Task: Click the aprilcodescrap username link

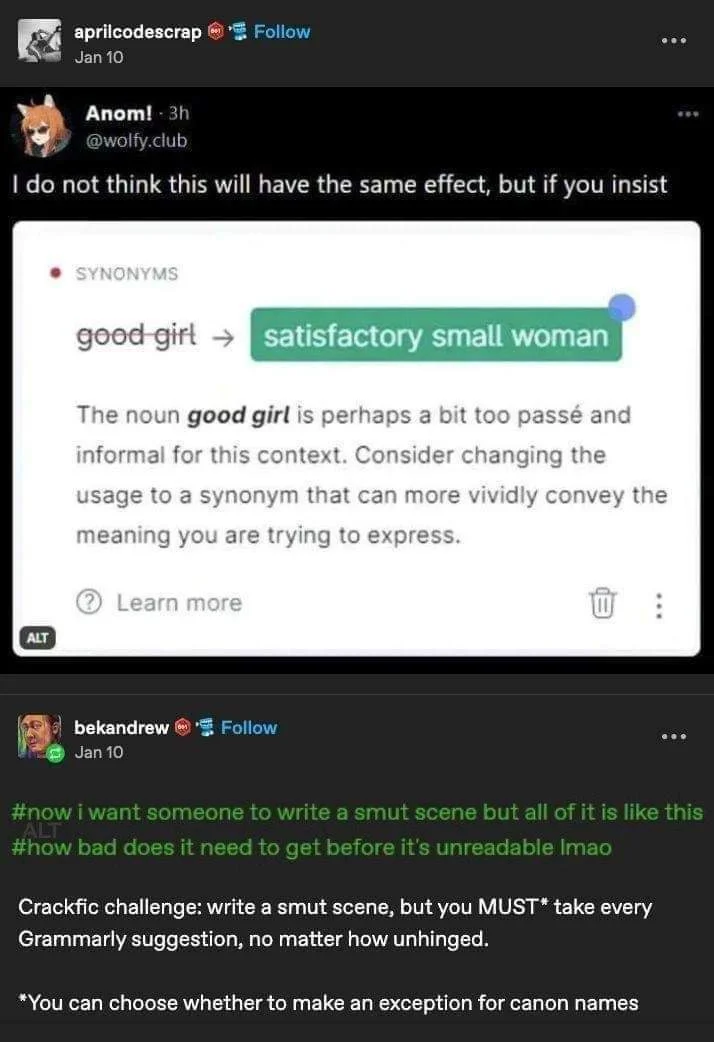Action: click(x=138, y=32)
